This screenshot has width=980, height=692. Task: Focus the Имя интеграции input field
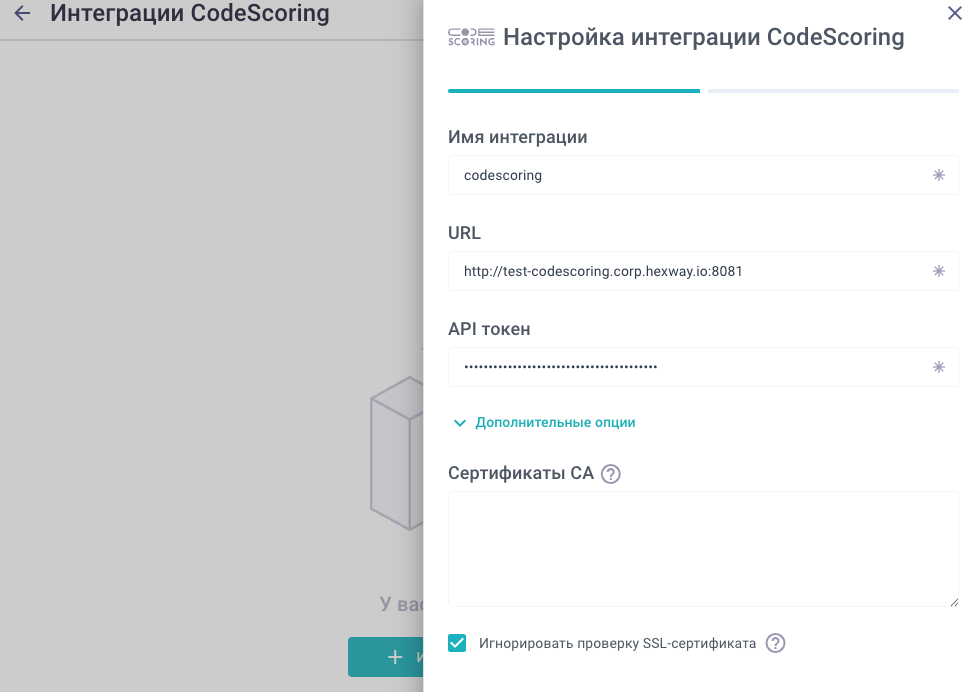[x=703, y=175]
